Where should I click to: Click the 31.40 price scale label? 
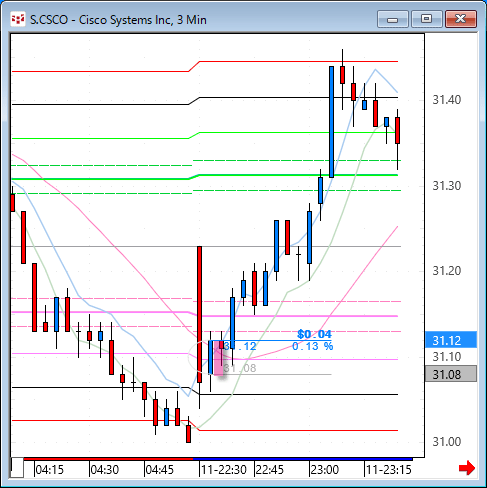(x=447, y=100)
